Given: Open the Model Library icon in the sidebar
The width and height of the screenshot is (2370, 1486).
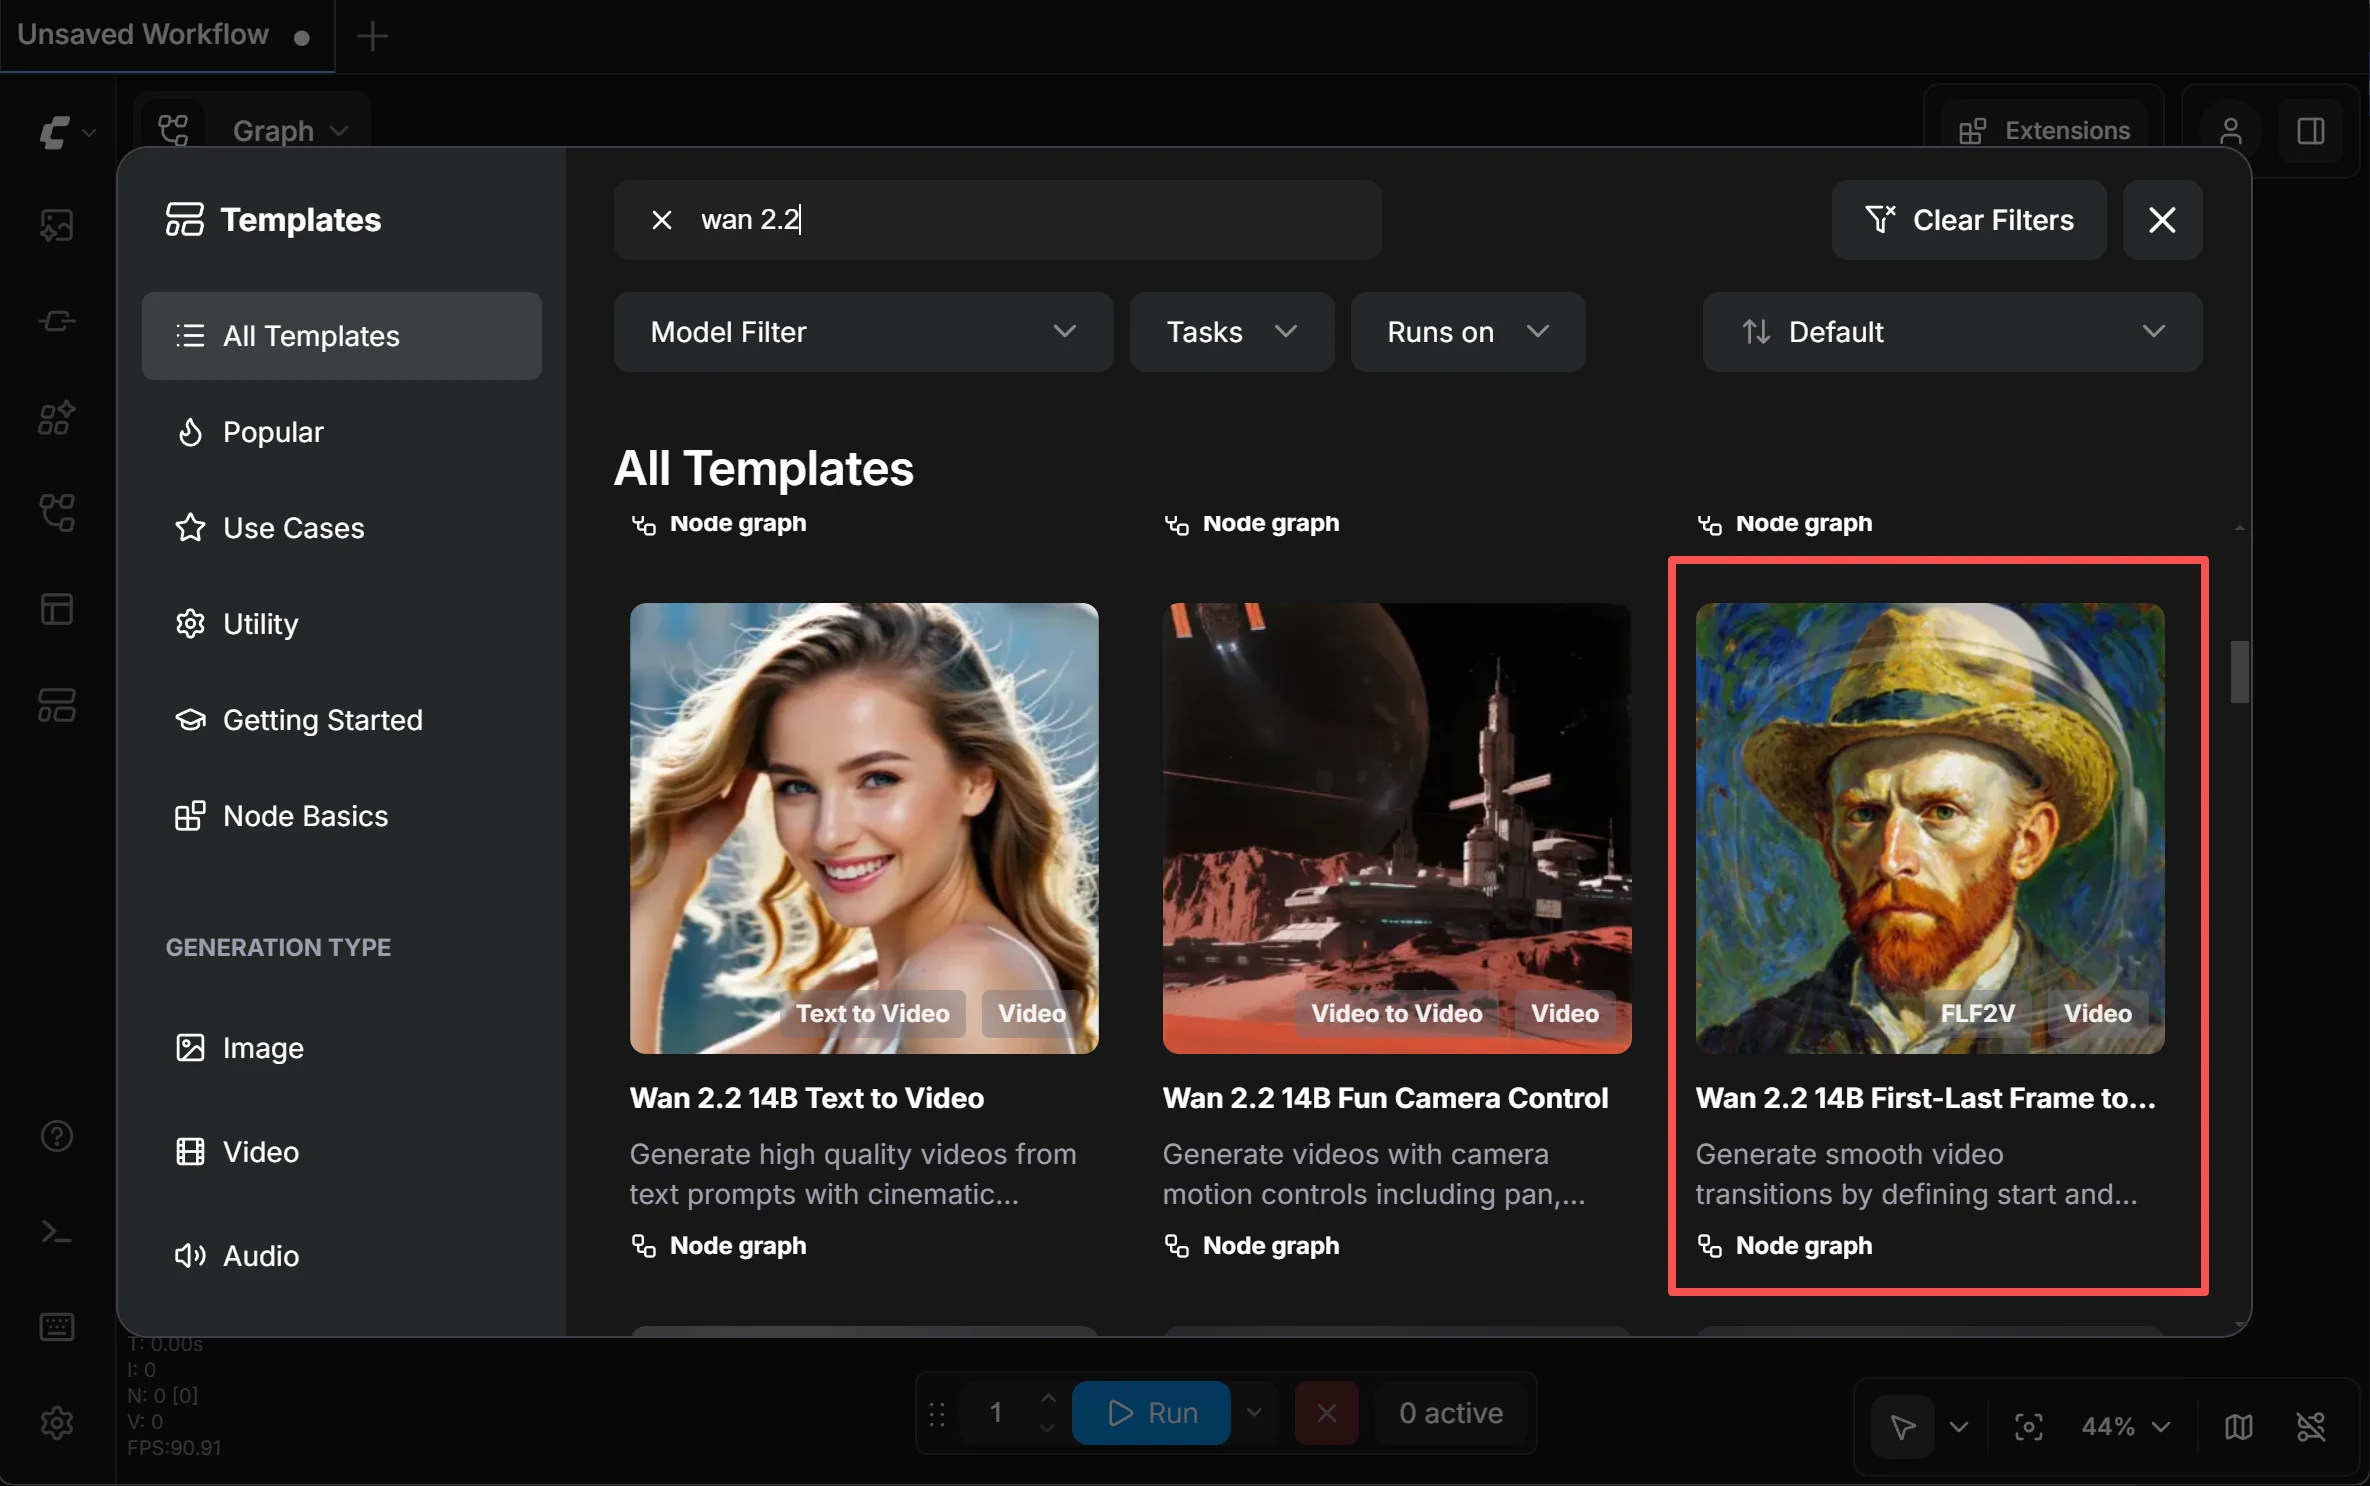Looking at the screenshot, I should point(57,418).
